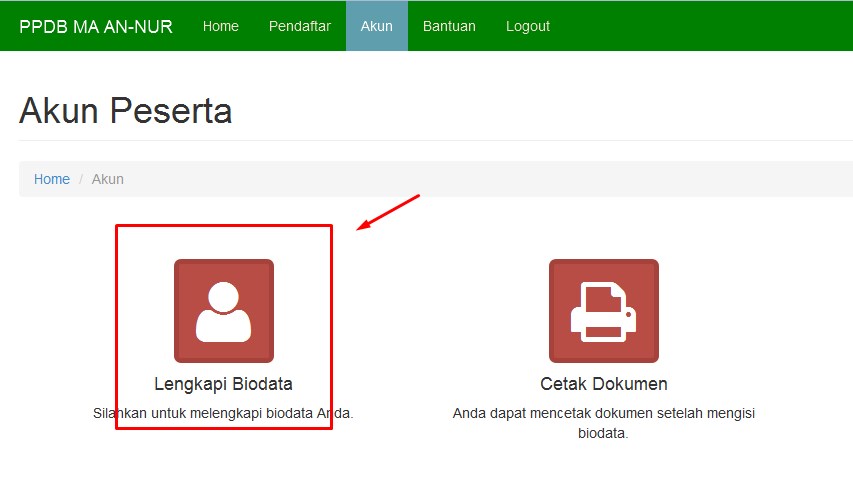
Task: Click the Lengkapi Biodata user icon
Action: (224, 310)
